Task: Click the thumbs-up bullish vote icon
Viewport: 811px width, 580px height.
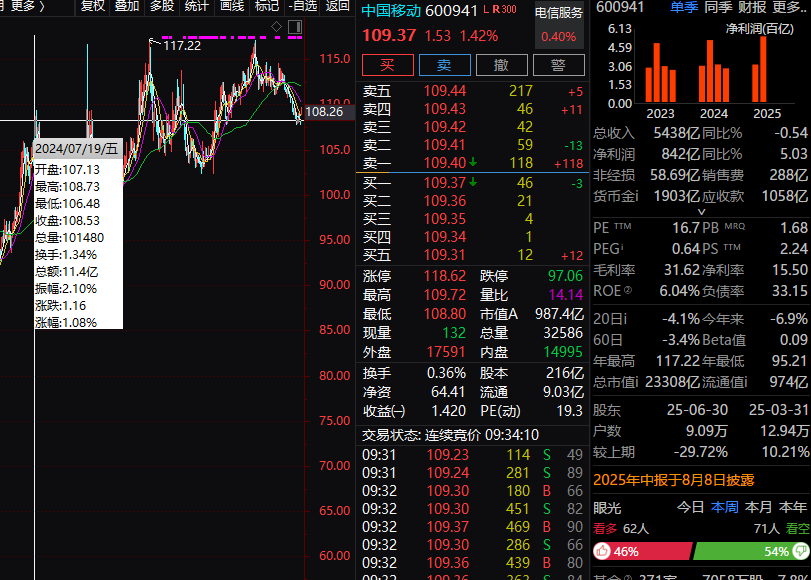Action: pyautogui.click(x=602, y=551)
